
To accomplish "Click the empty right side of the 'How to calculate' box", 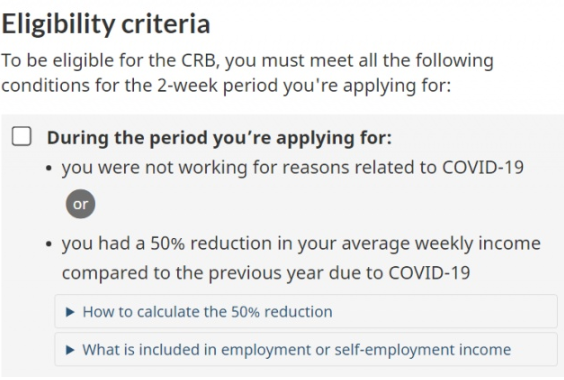I will pos(445,312).
